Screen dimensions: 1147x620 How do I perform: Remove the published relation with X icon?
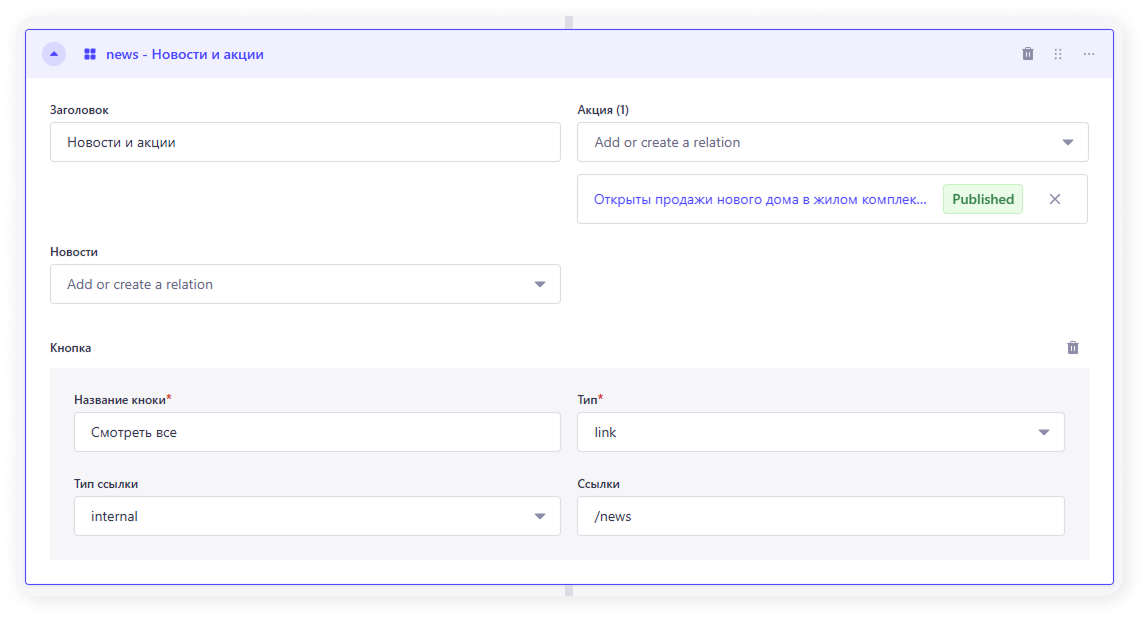1054,199
